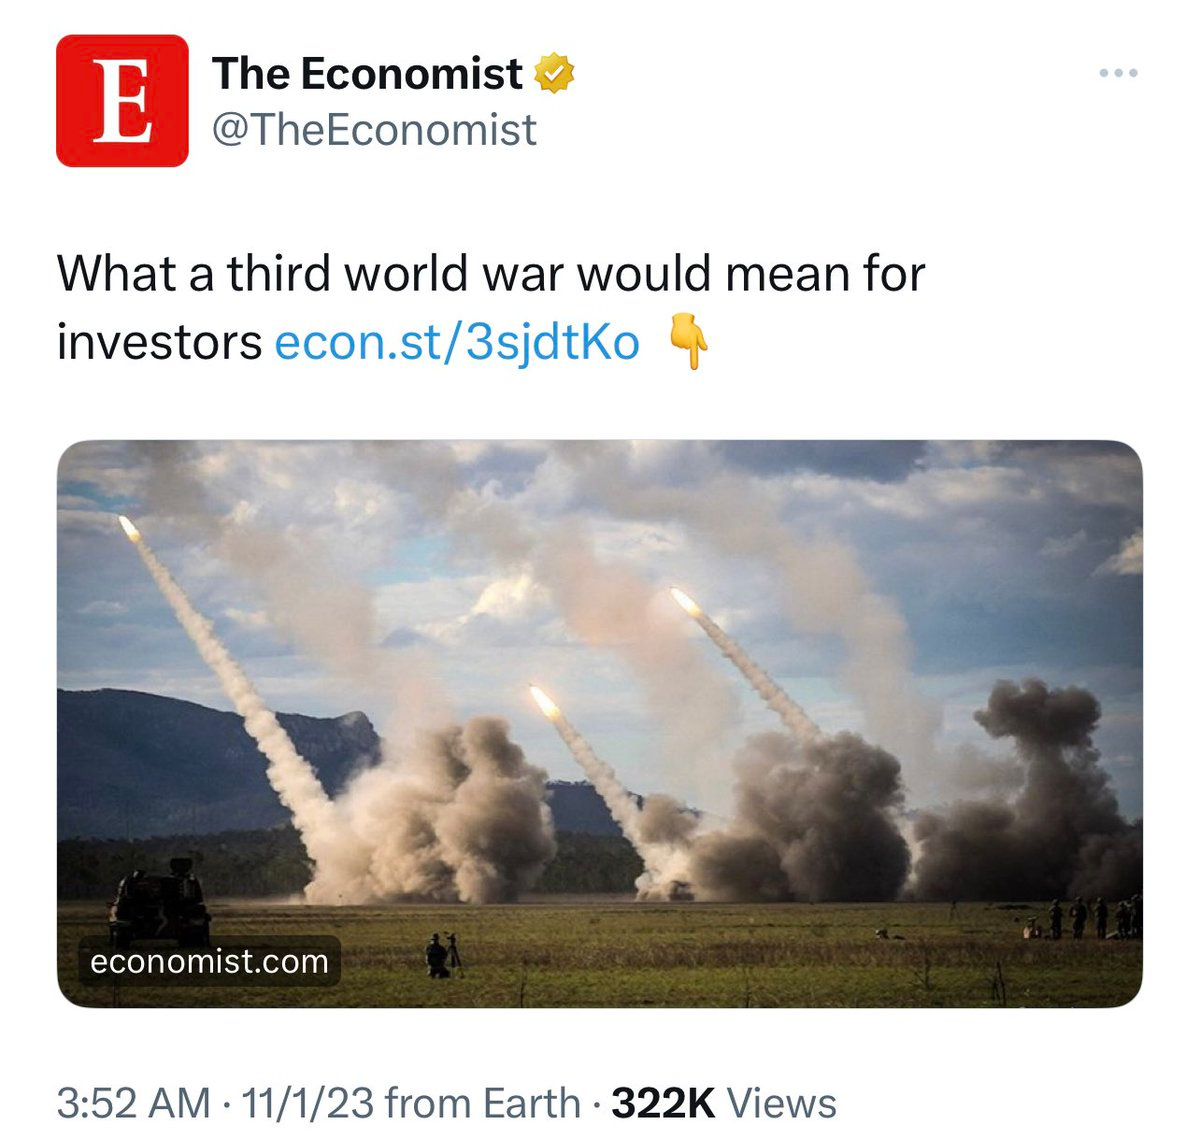Click the 3:52 AM timestamp
The width and height of the screenshot is (1200, 1139).
[133, 1104]
